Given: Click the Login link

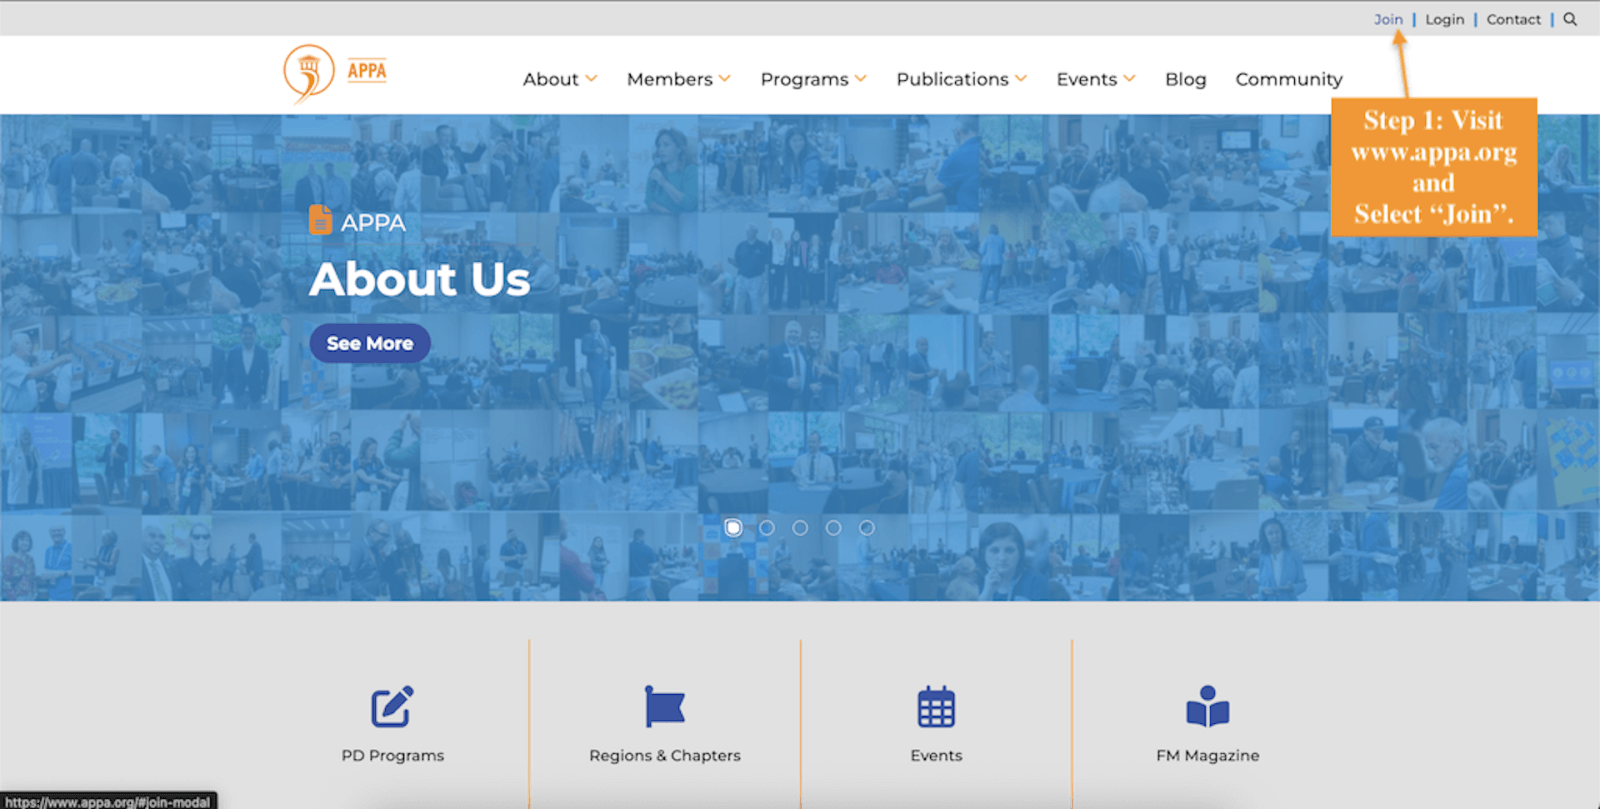Looking at the screenshot, I should [1444, 19].
